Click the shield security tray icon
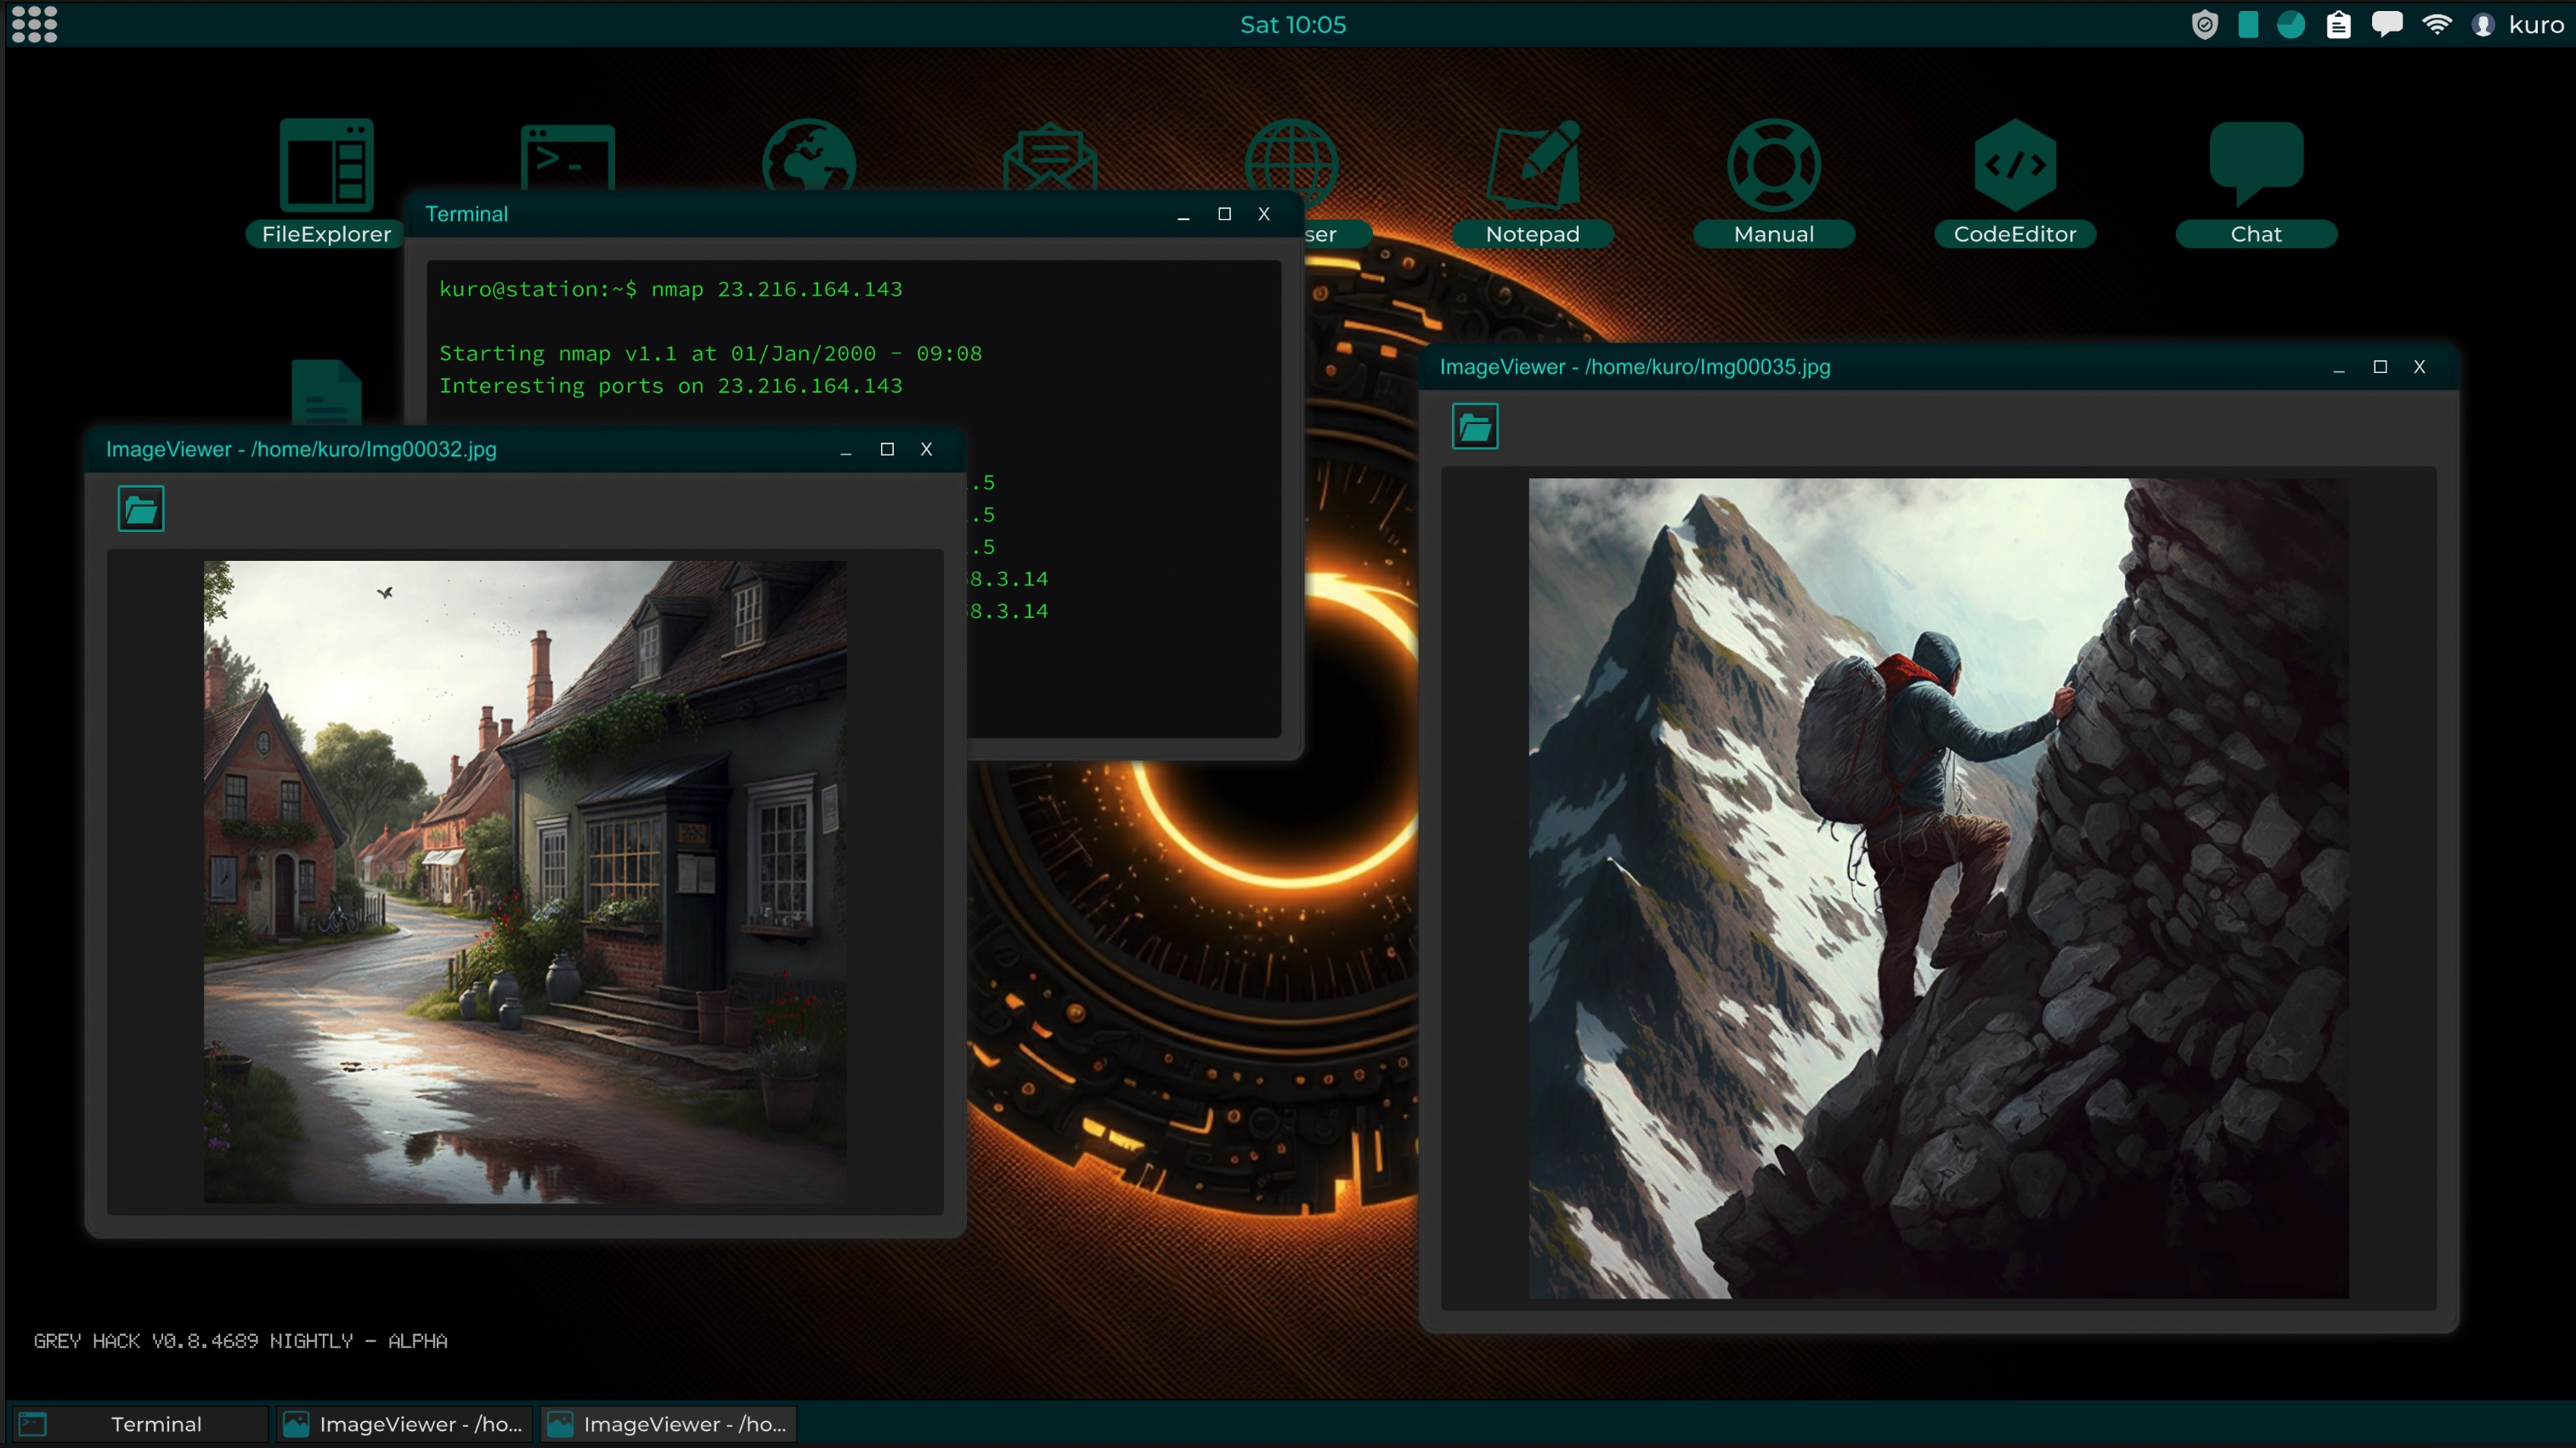This screenshot has width=2576, height=1448. point(2204,25)
